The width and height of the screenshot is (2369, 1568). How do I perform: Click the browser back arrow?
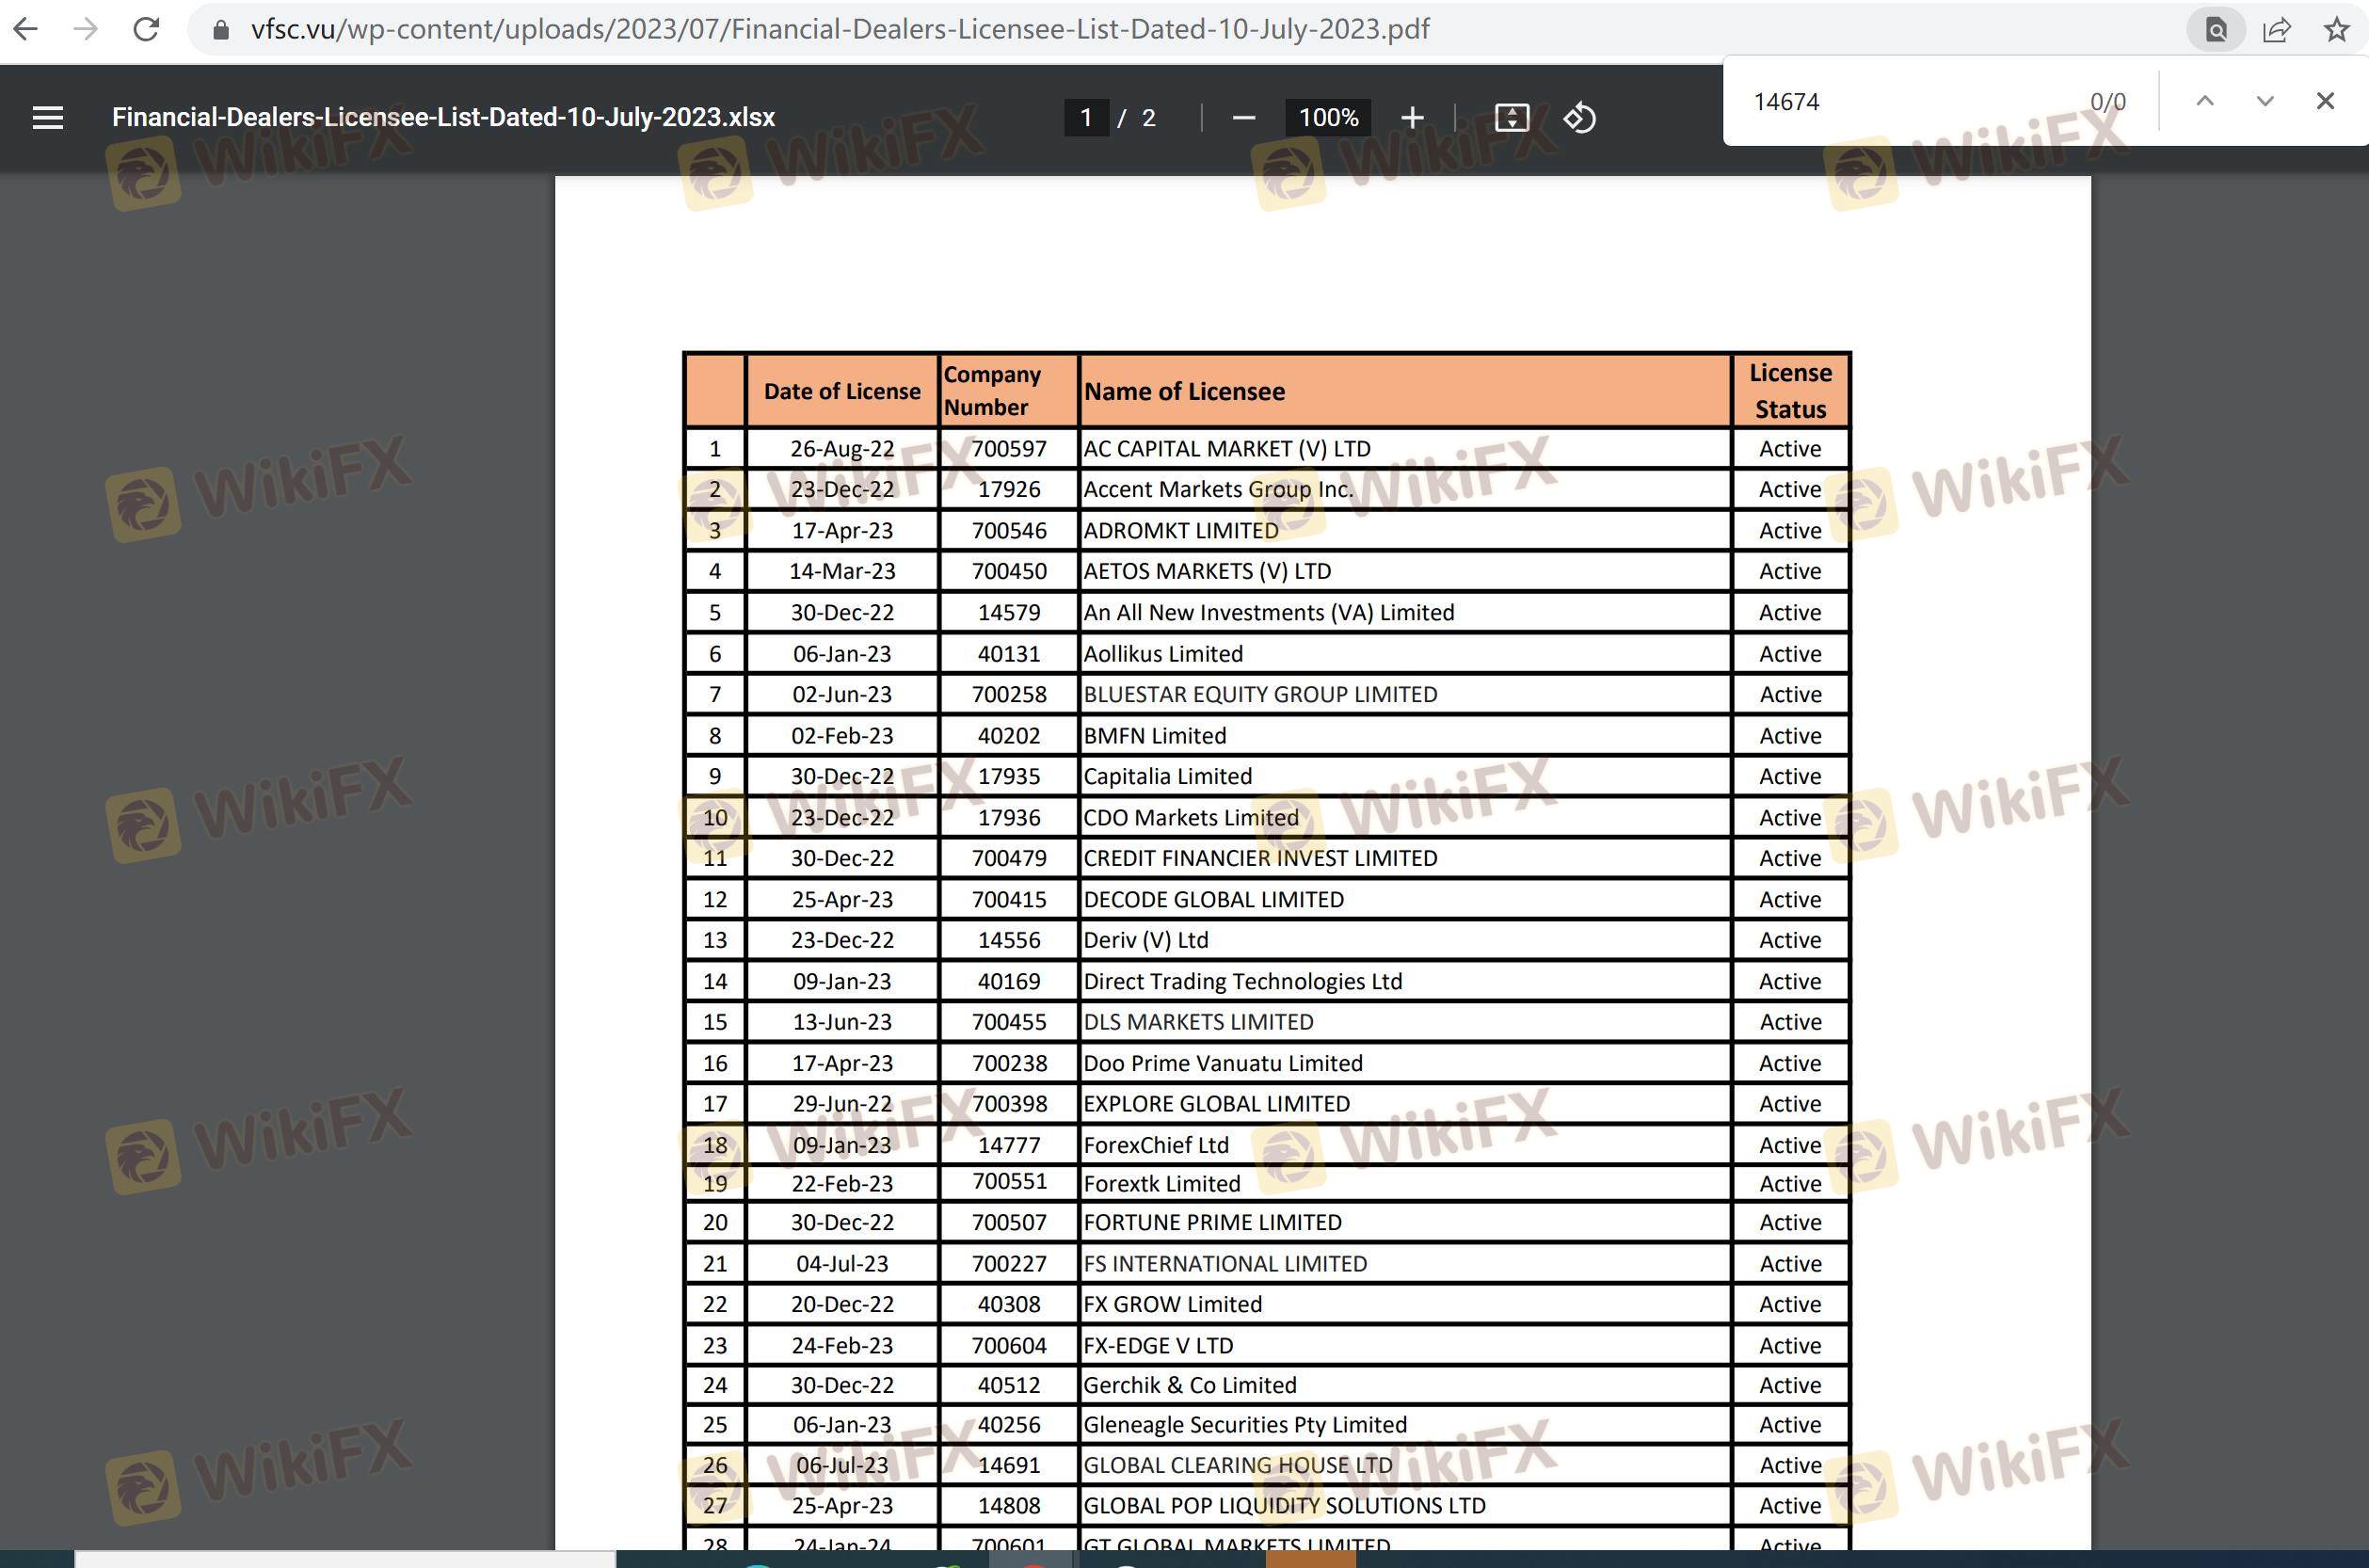pos(27,29)
